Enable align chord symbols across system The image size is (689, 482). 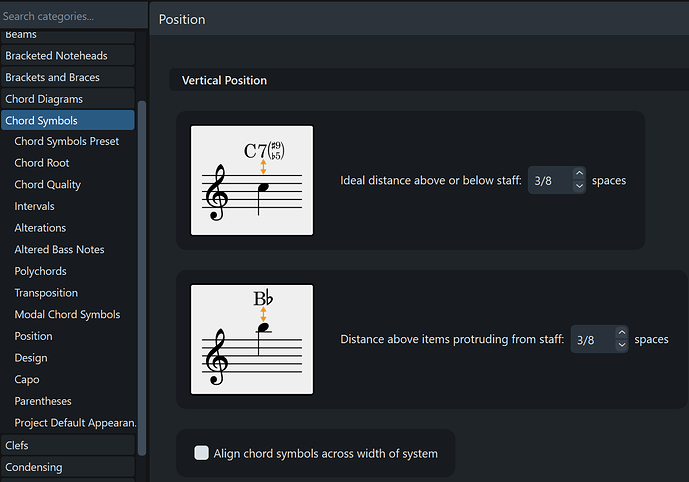click(x=202, y=453)
